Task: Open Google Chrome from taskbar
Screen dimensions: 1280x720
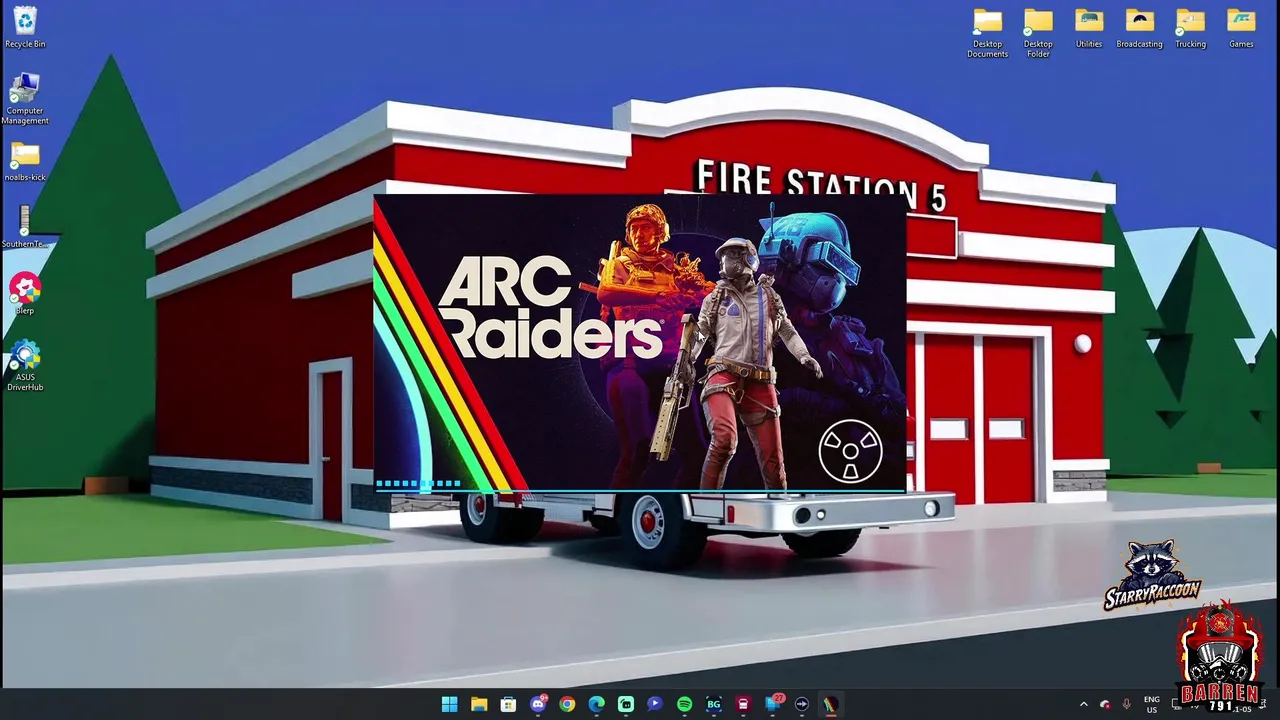Action: click(567, 704)
